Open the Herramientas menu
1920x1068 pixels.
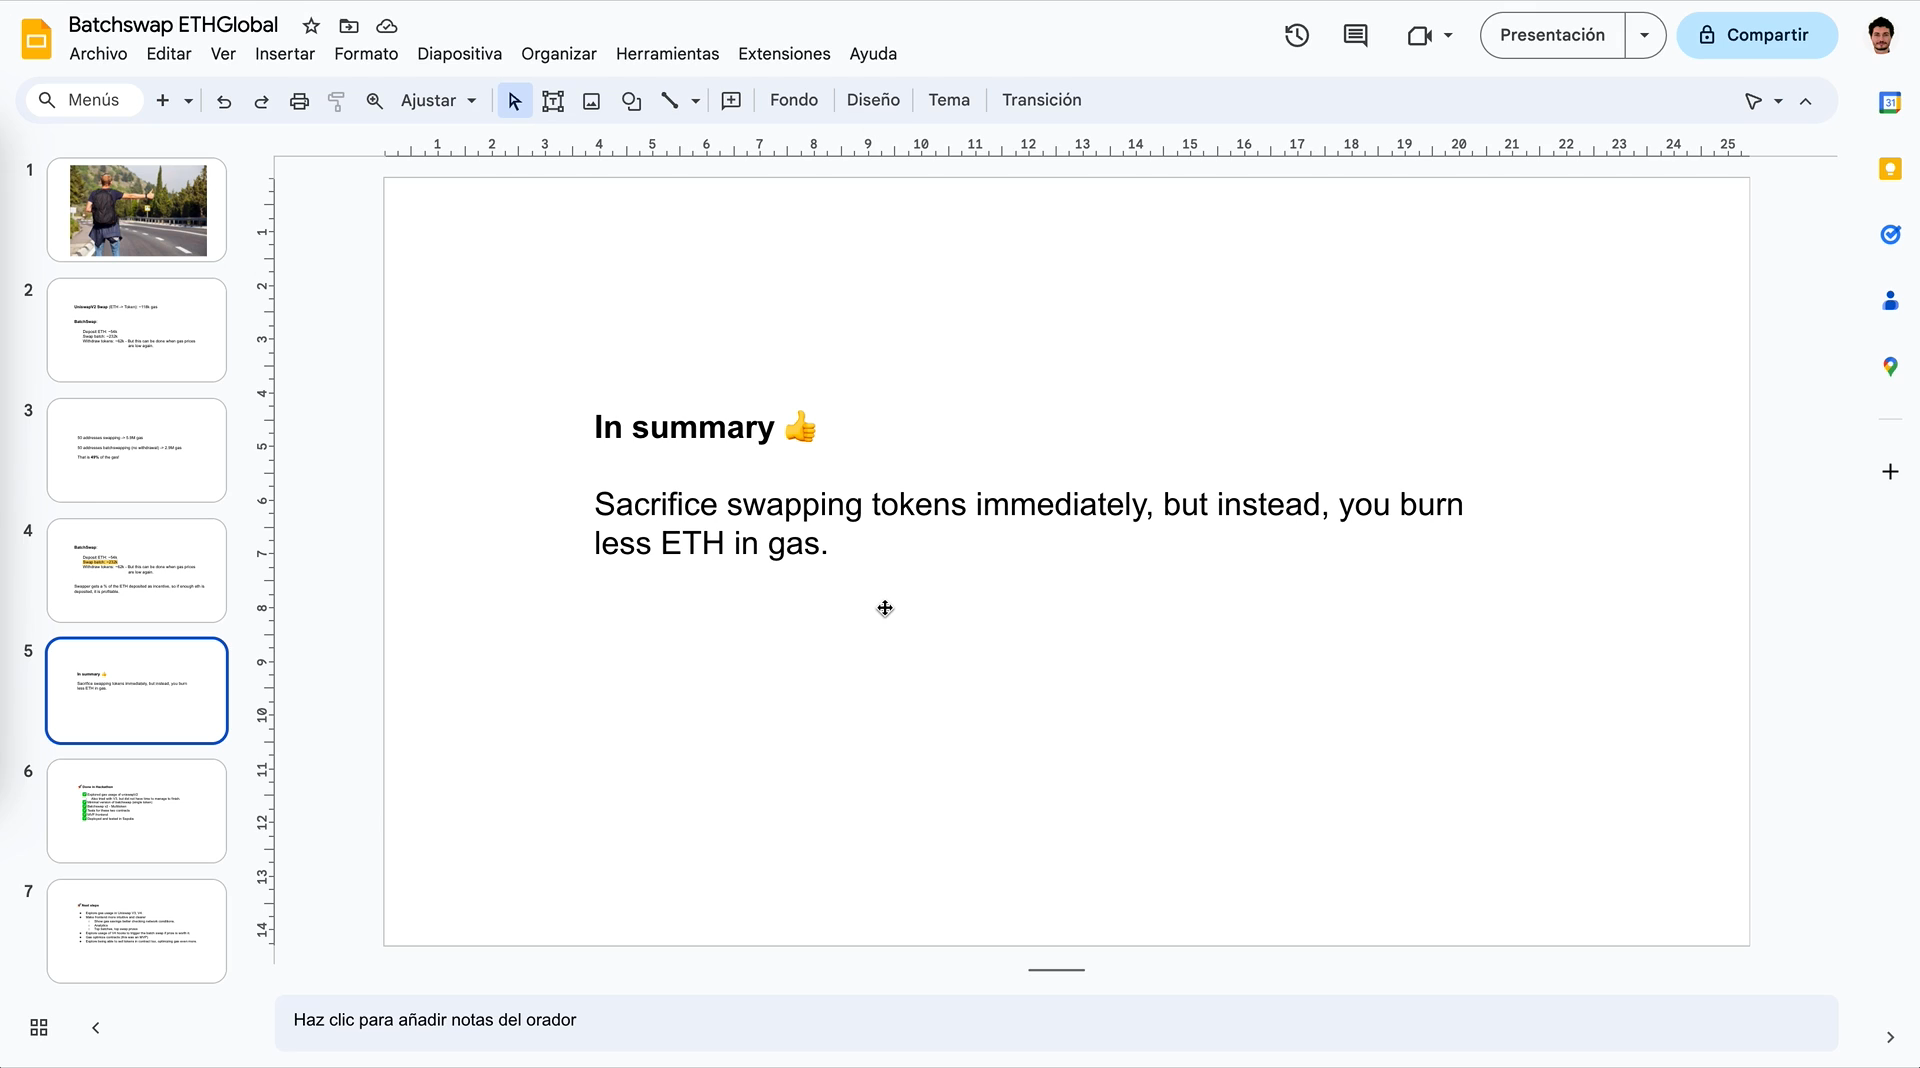tap(667, 54)
